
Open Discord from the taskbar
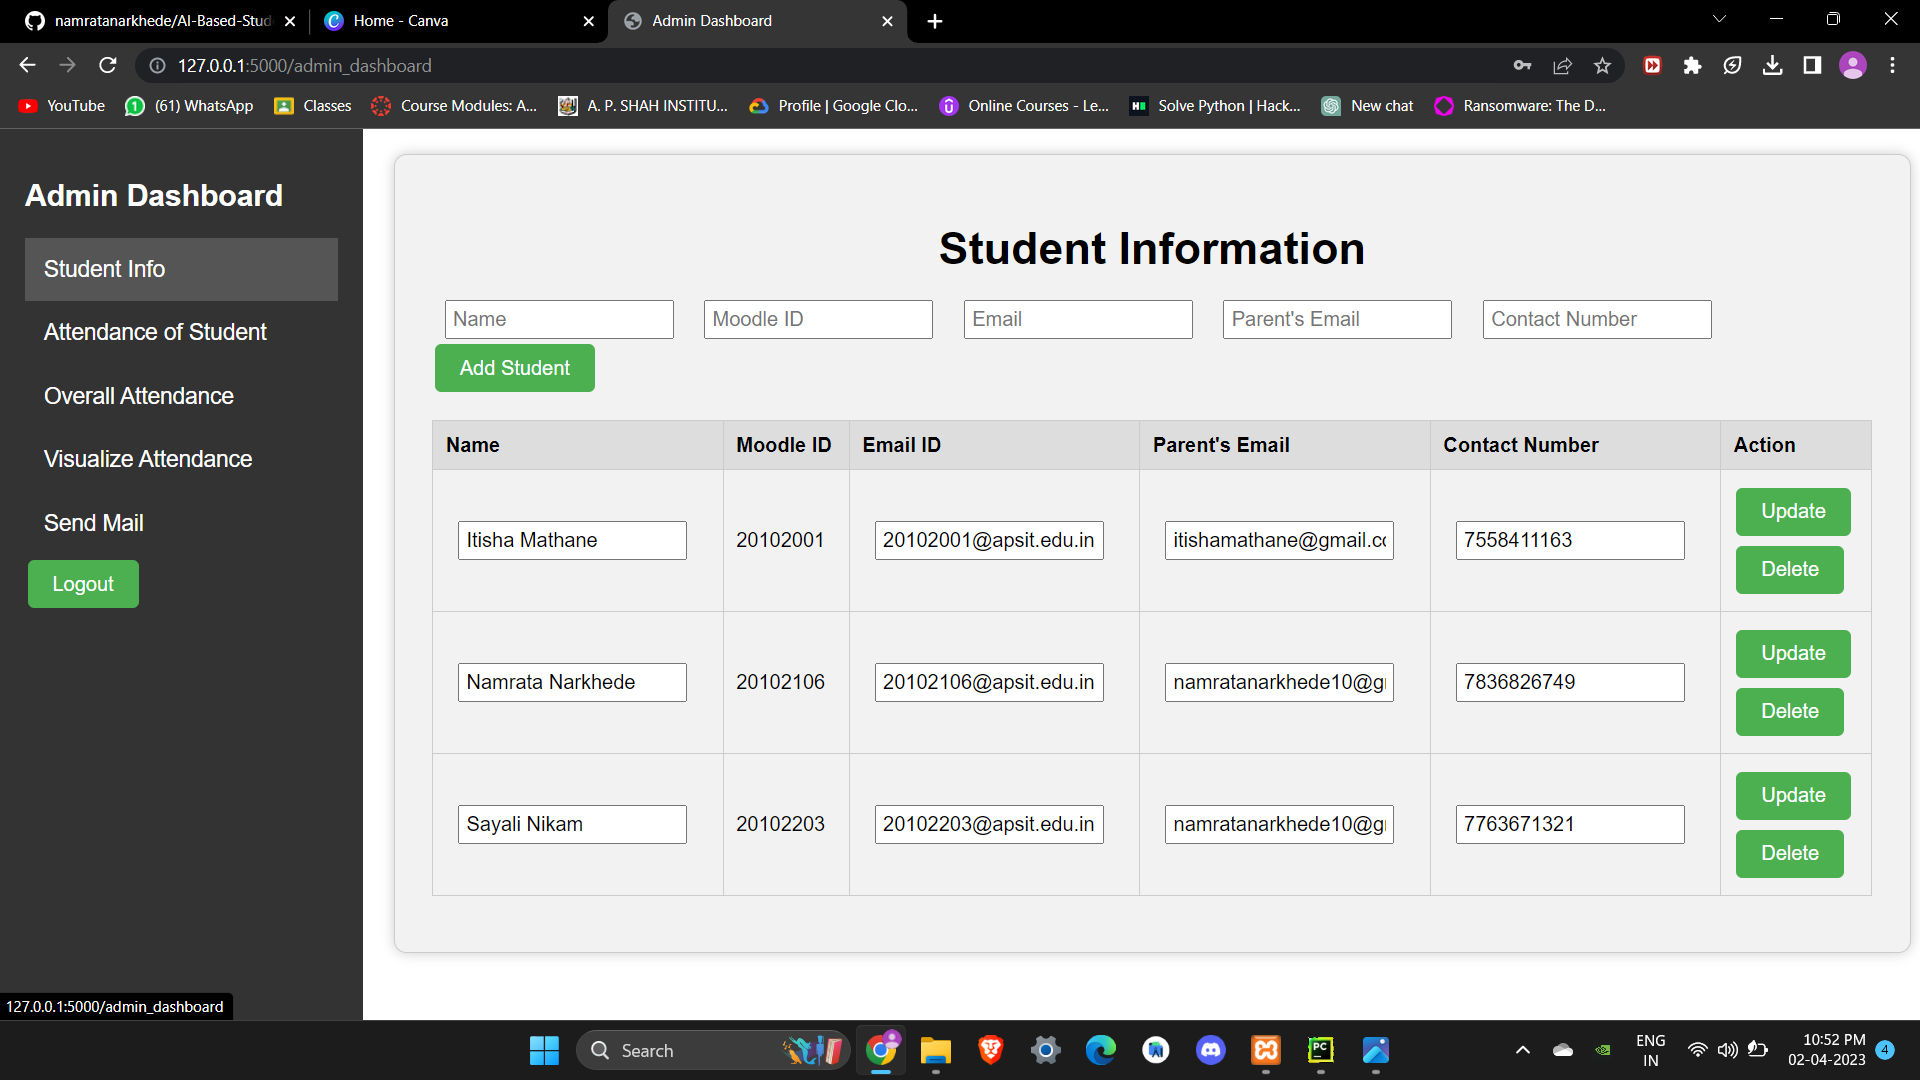(x=1210, y=1050)
